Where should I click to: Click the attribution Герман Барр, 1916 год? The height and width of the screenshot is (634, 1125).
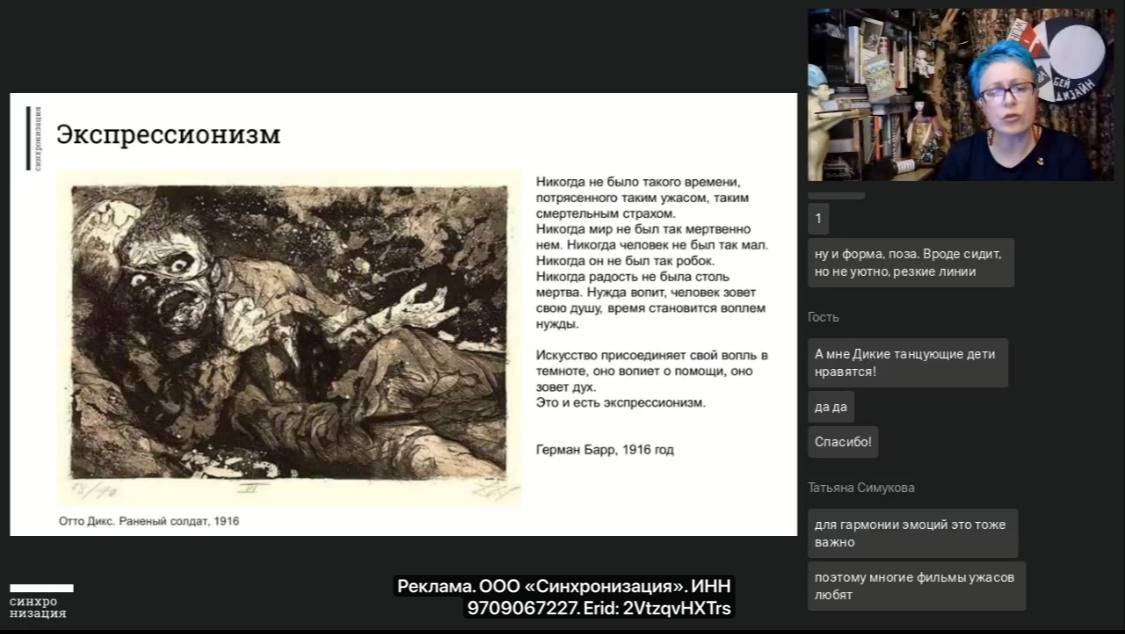604,450
